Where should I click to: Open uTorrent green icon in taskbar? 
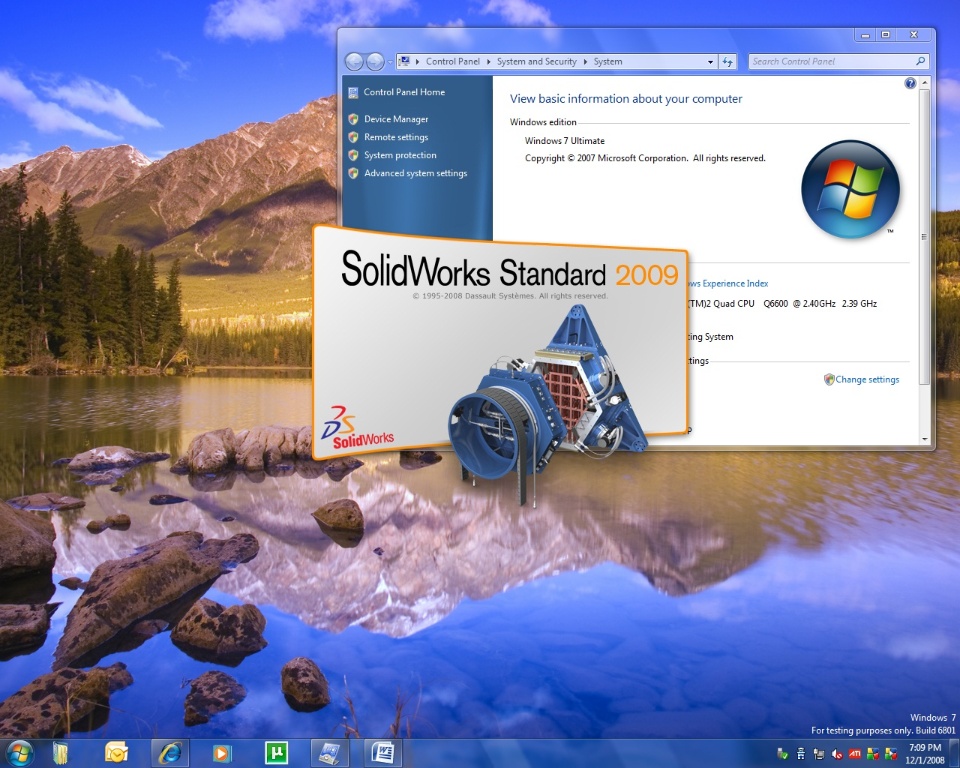[x=276, y=753]
